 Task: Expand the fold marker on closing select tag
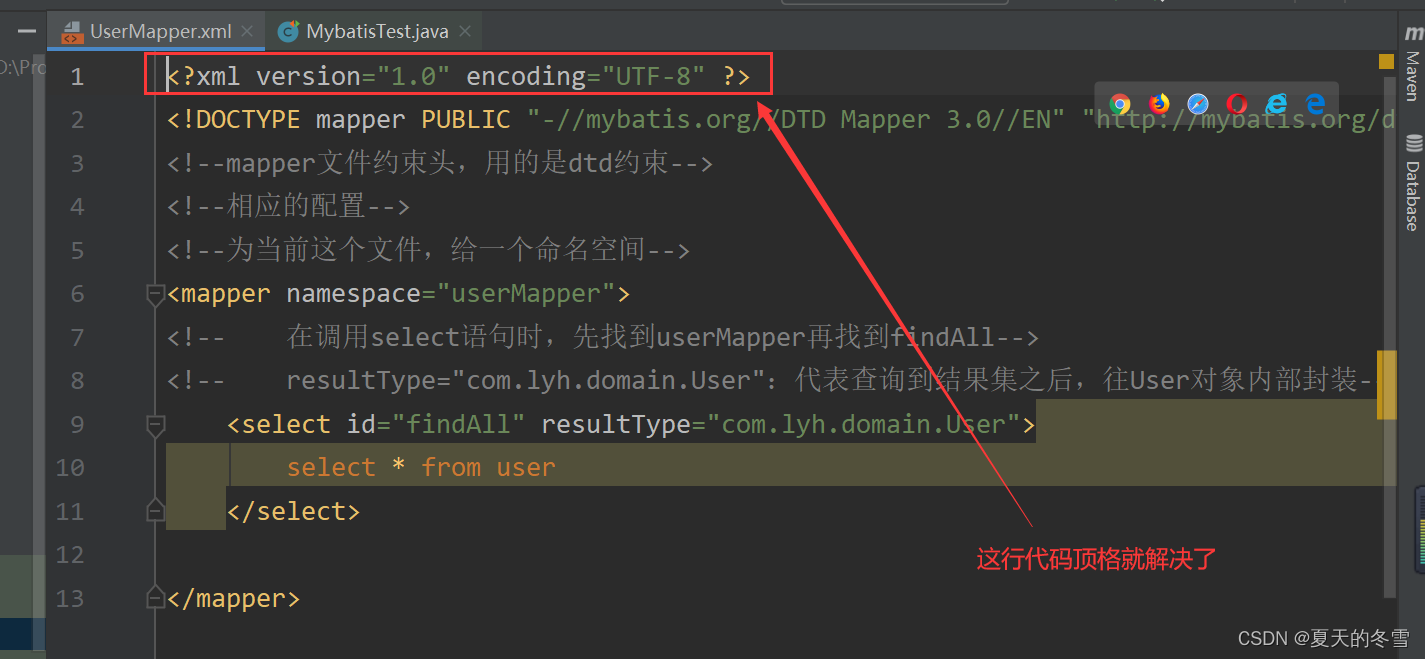(x=155, y=511)
